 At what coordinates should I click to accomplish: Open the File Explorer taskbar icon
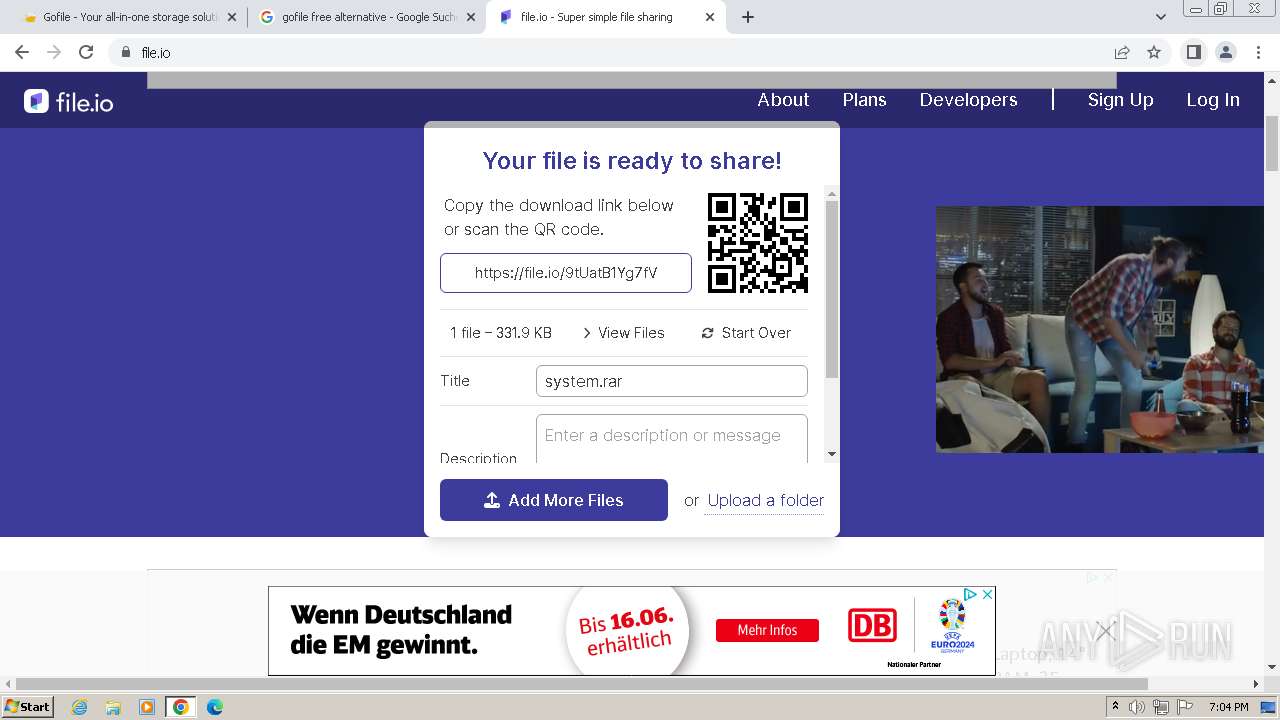[113, 707]
